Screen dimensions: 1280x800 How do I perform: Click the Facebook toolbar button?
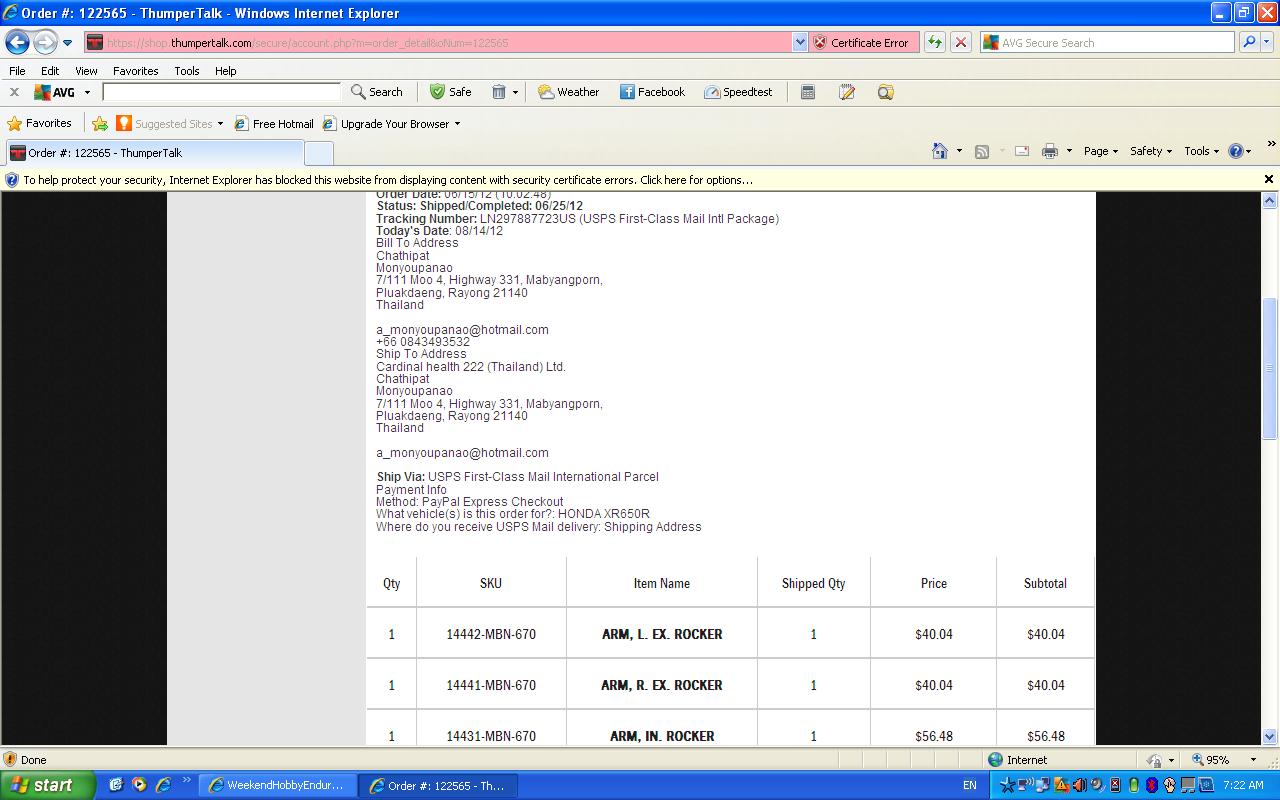652,92
